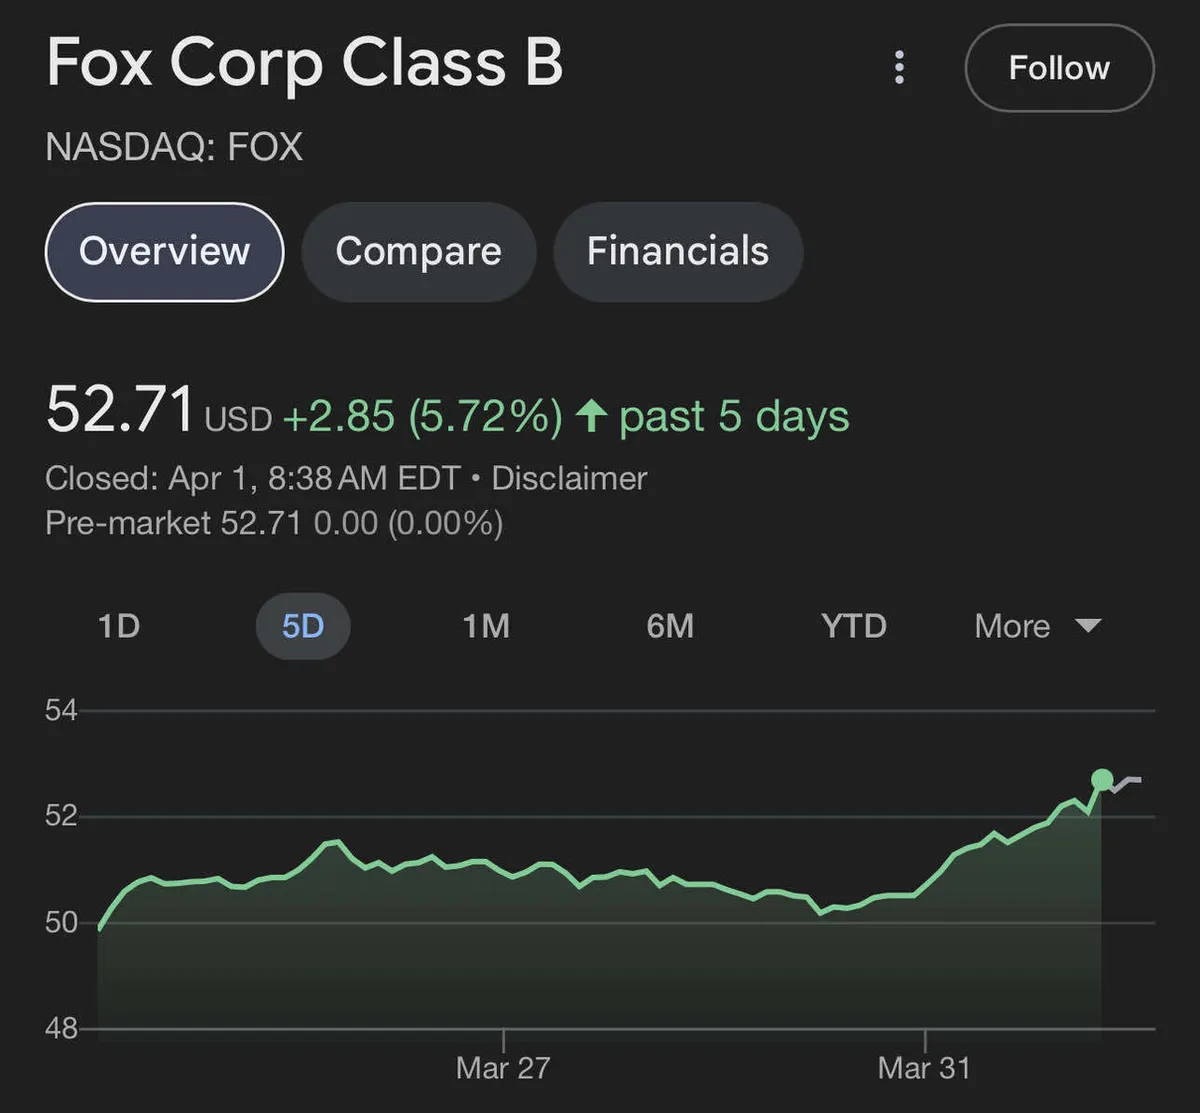Screen dimensions: 1200x1113
Task: Select the 5D chart range
Action: click(303, 626)
